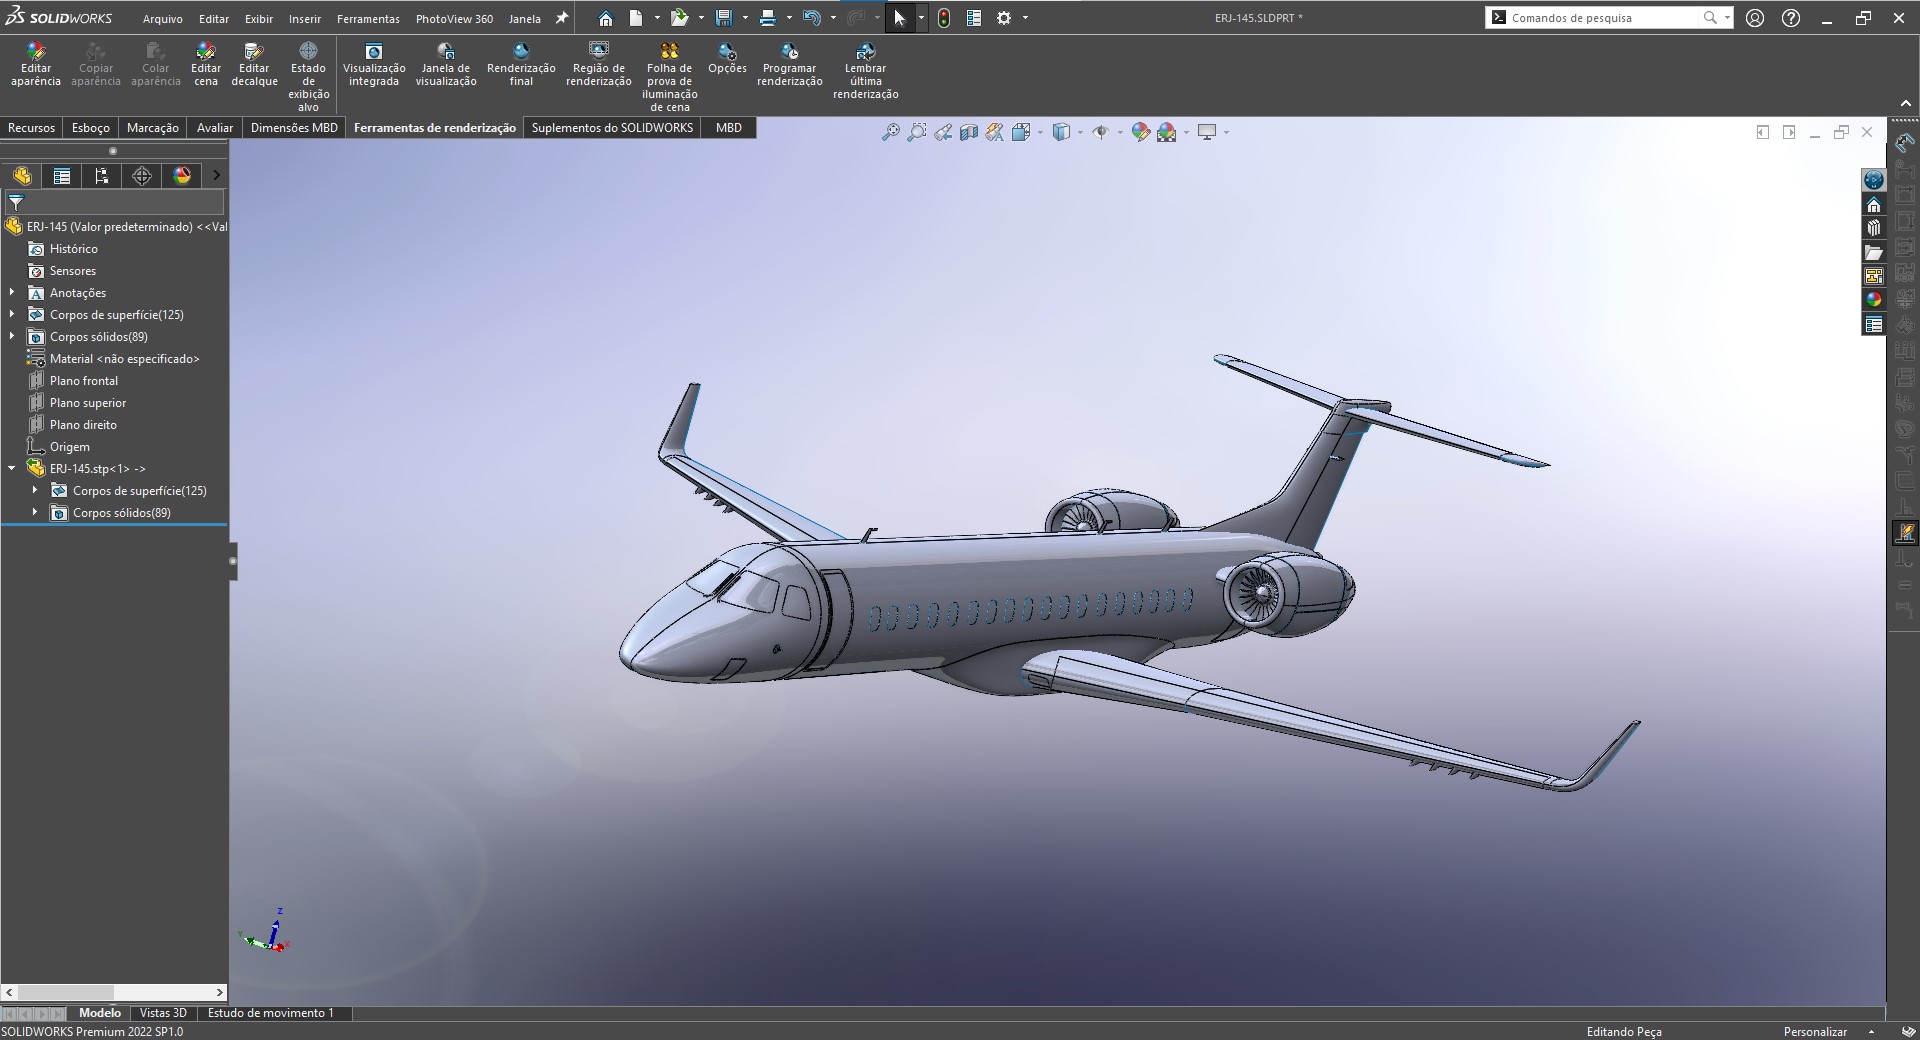
Task: Click Personalizar in status bar
Action: click(1815, 1031)
